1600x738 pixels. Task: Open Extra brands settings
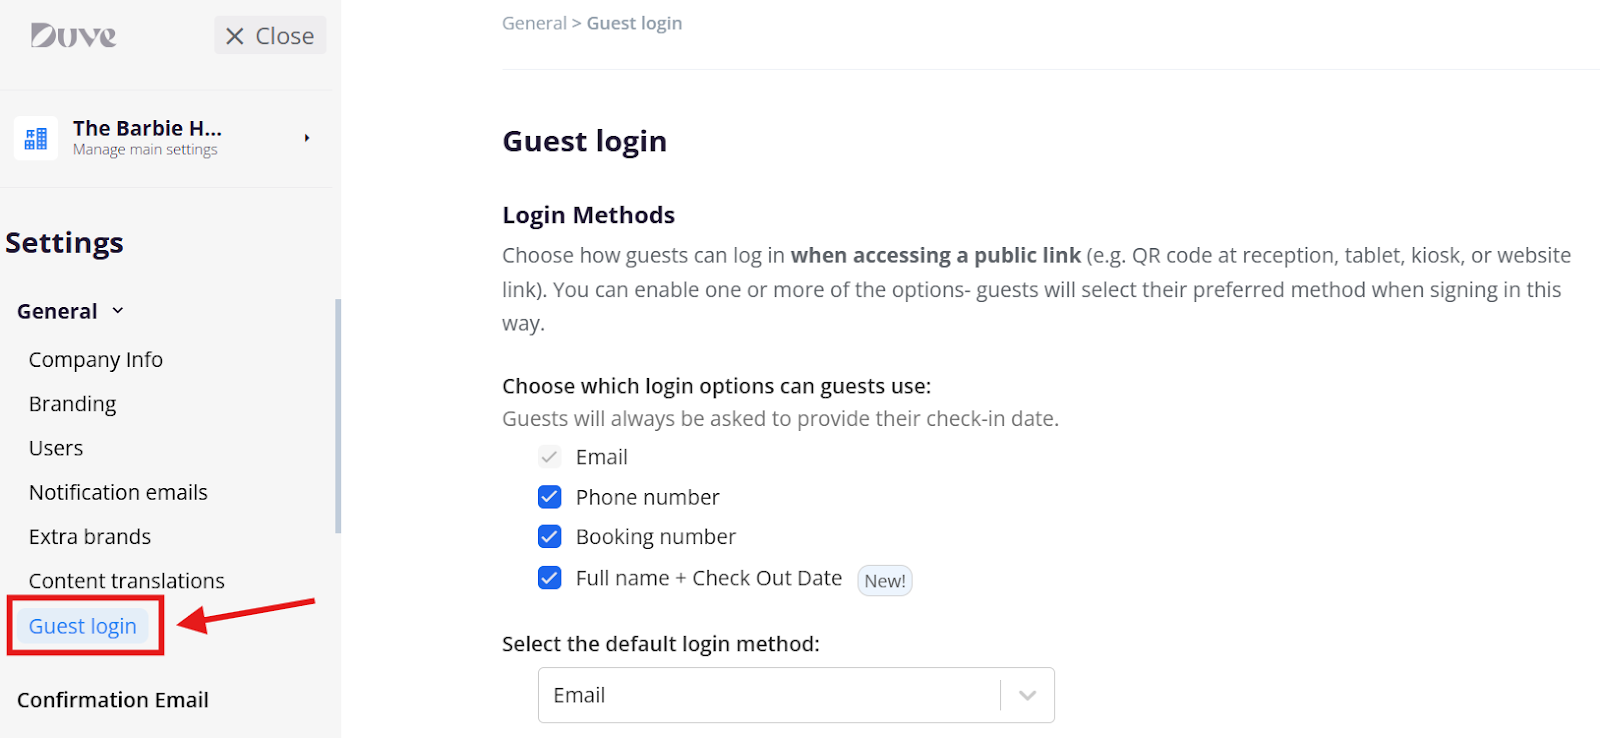pyautogui.click(x=90, y=537)
